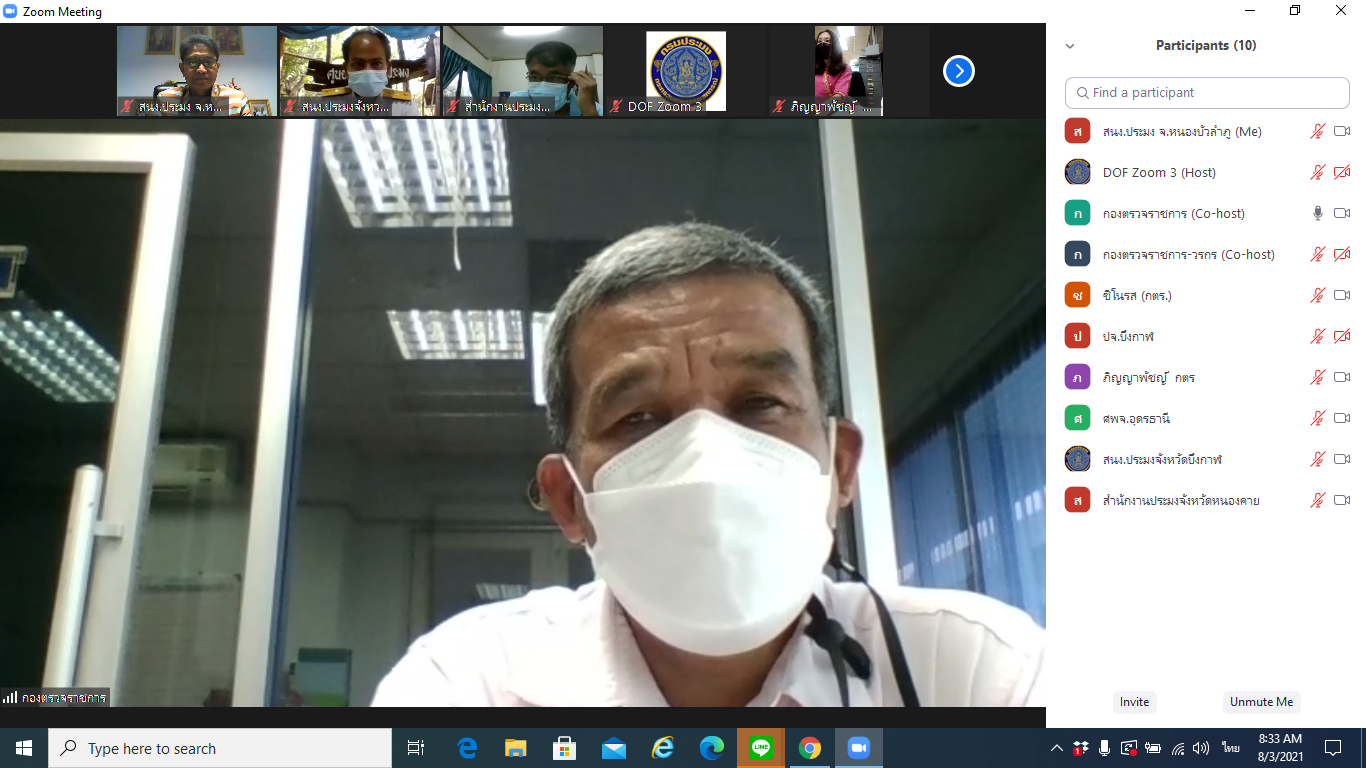The height and width of the screenshot is (768, 1366).
Task: Click the Find a participant search field
Action: [1207, 92]
